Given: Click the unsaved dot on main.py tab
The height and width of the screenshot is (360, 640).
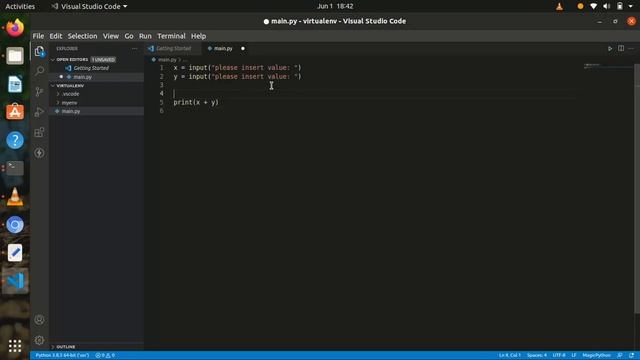Looking at the screenshot, I should tap(243, 49).
